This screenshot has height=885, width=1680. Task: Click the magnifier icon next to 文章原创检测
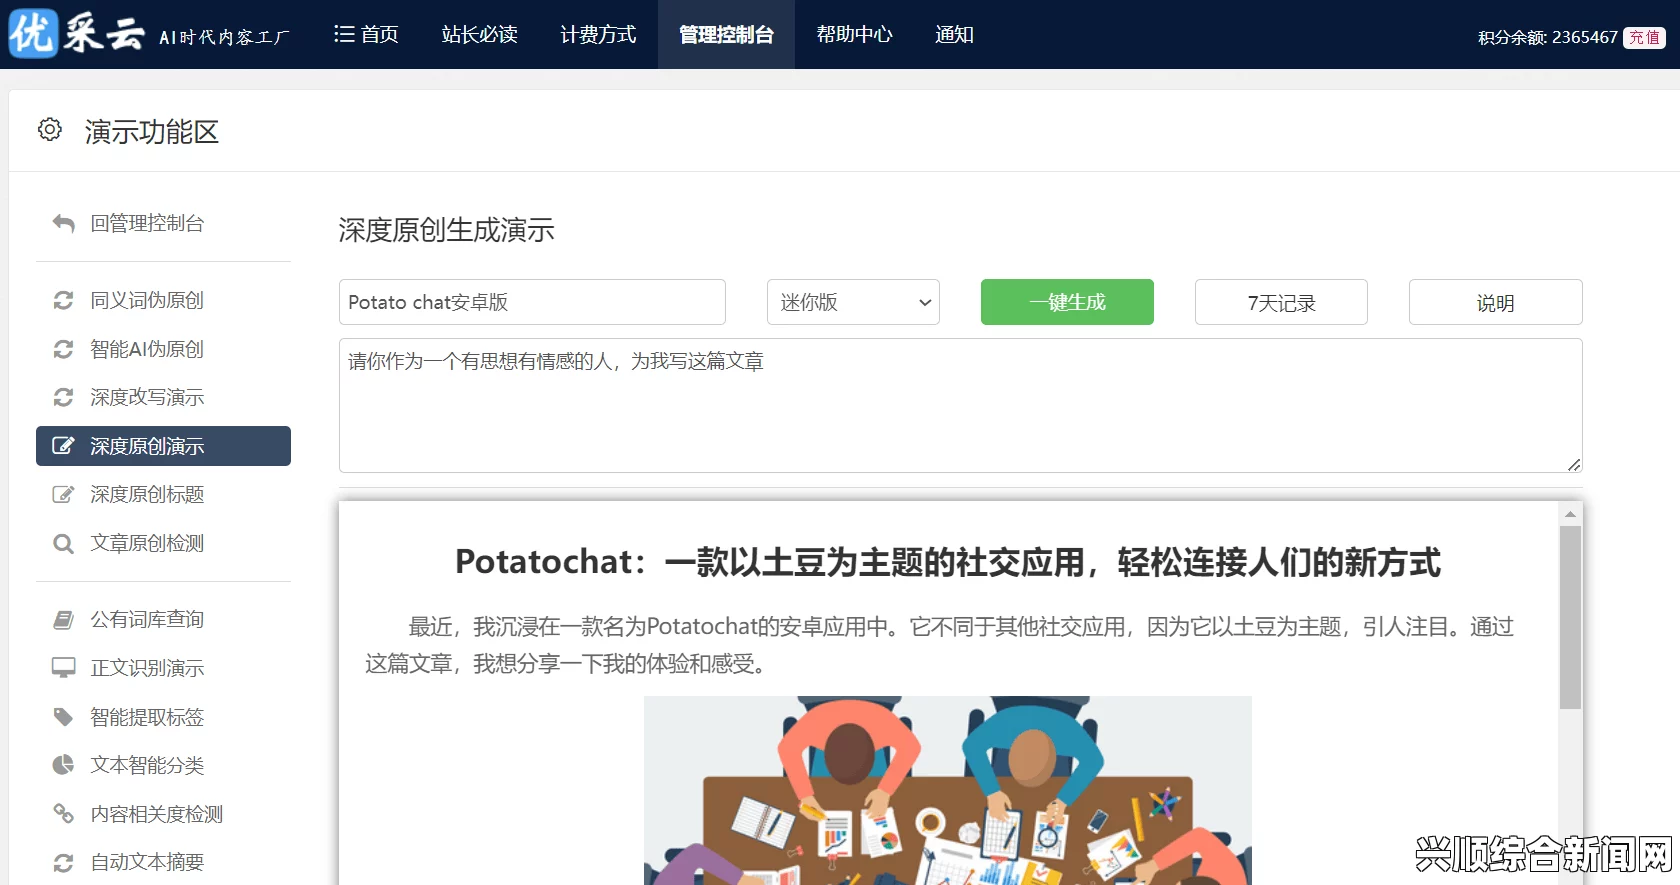tap(63, 543)
